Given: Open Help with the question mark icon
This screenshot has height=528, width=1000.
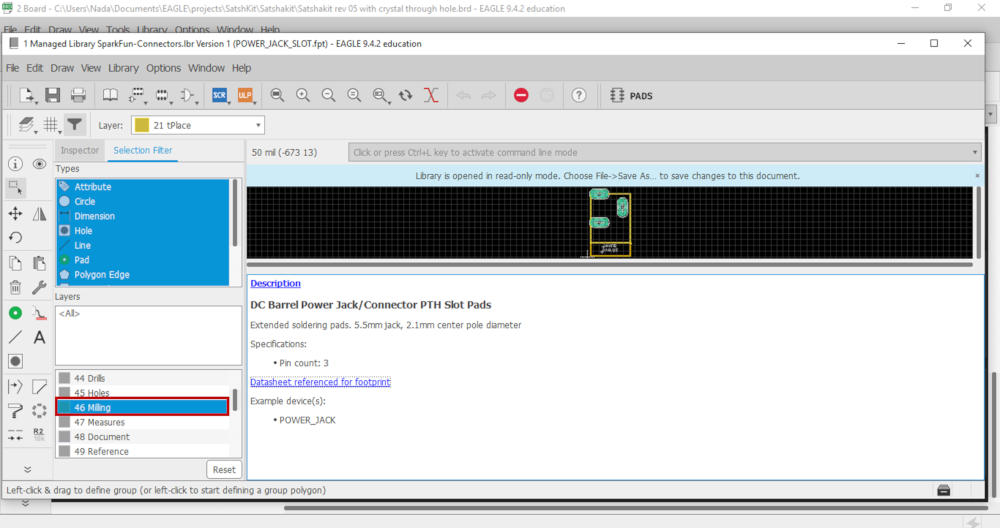Looking at the screenshot, I should (x=578, y=96).
